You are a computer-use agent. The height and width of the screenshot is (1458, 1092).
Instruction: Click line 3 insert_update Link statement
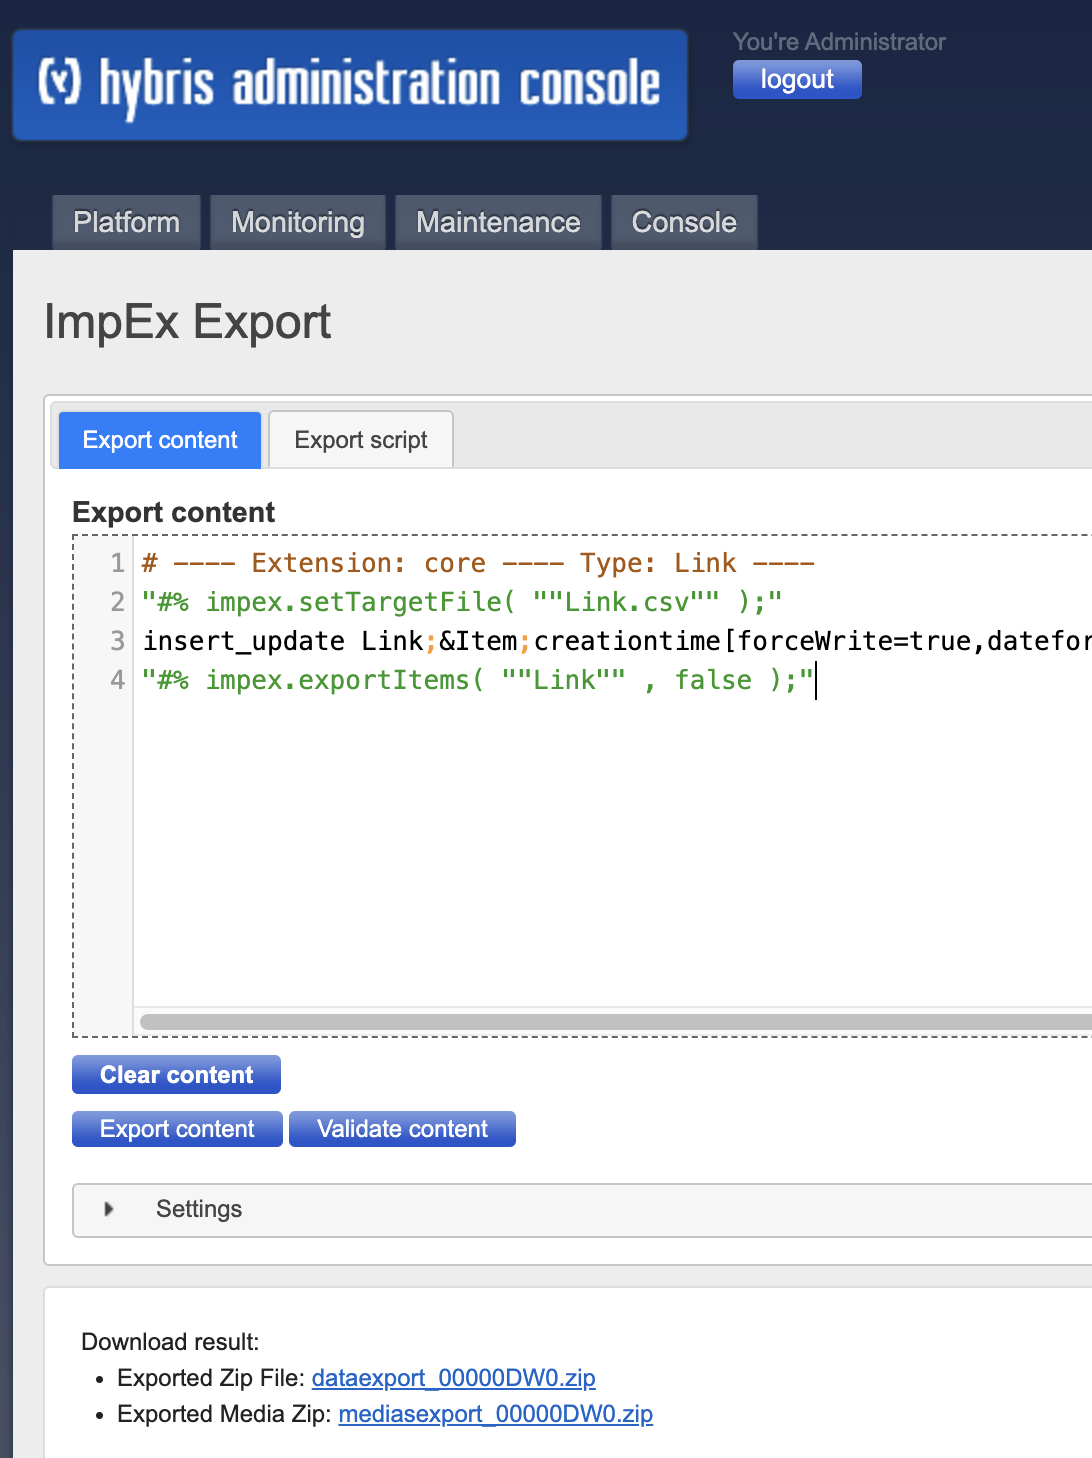coord(617,641)
